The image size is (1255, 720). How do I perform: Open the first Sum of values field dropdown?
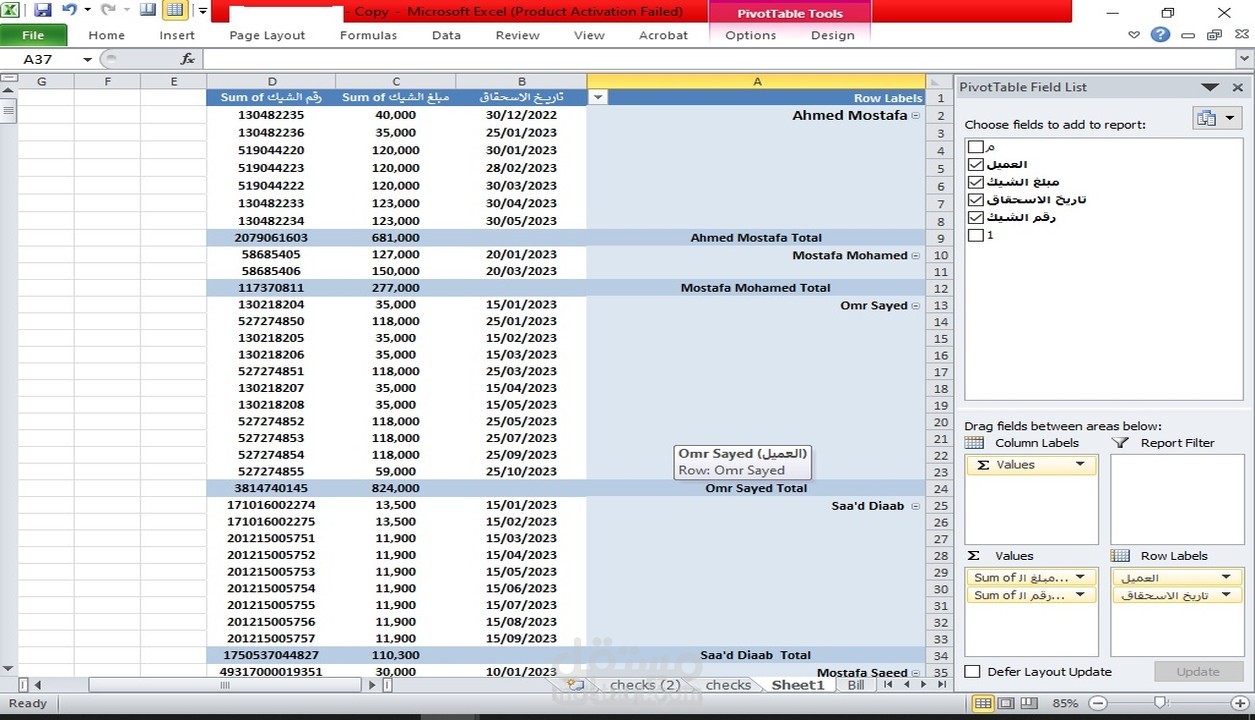(1080, 577)
